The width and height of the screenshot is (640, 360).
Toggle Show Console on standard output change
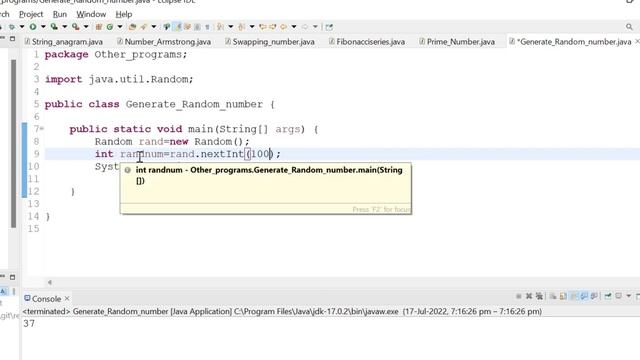pyautogui.click(x=584, y=296)
